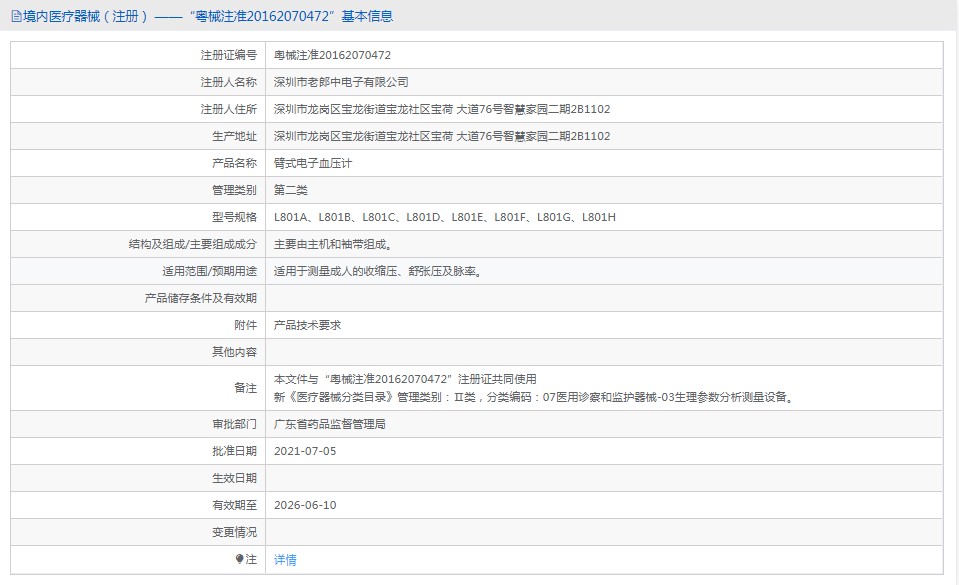Screen dimensions: 959x585
Task: Click the 注册人住所 label
Action: click(229, 109)
